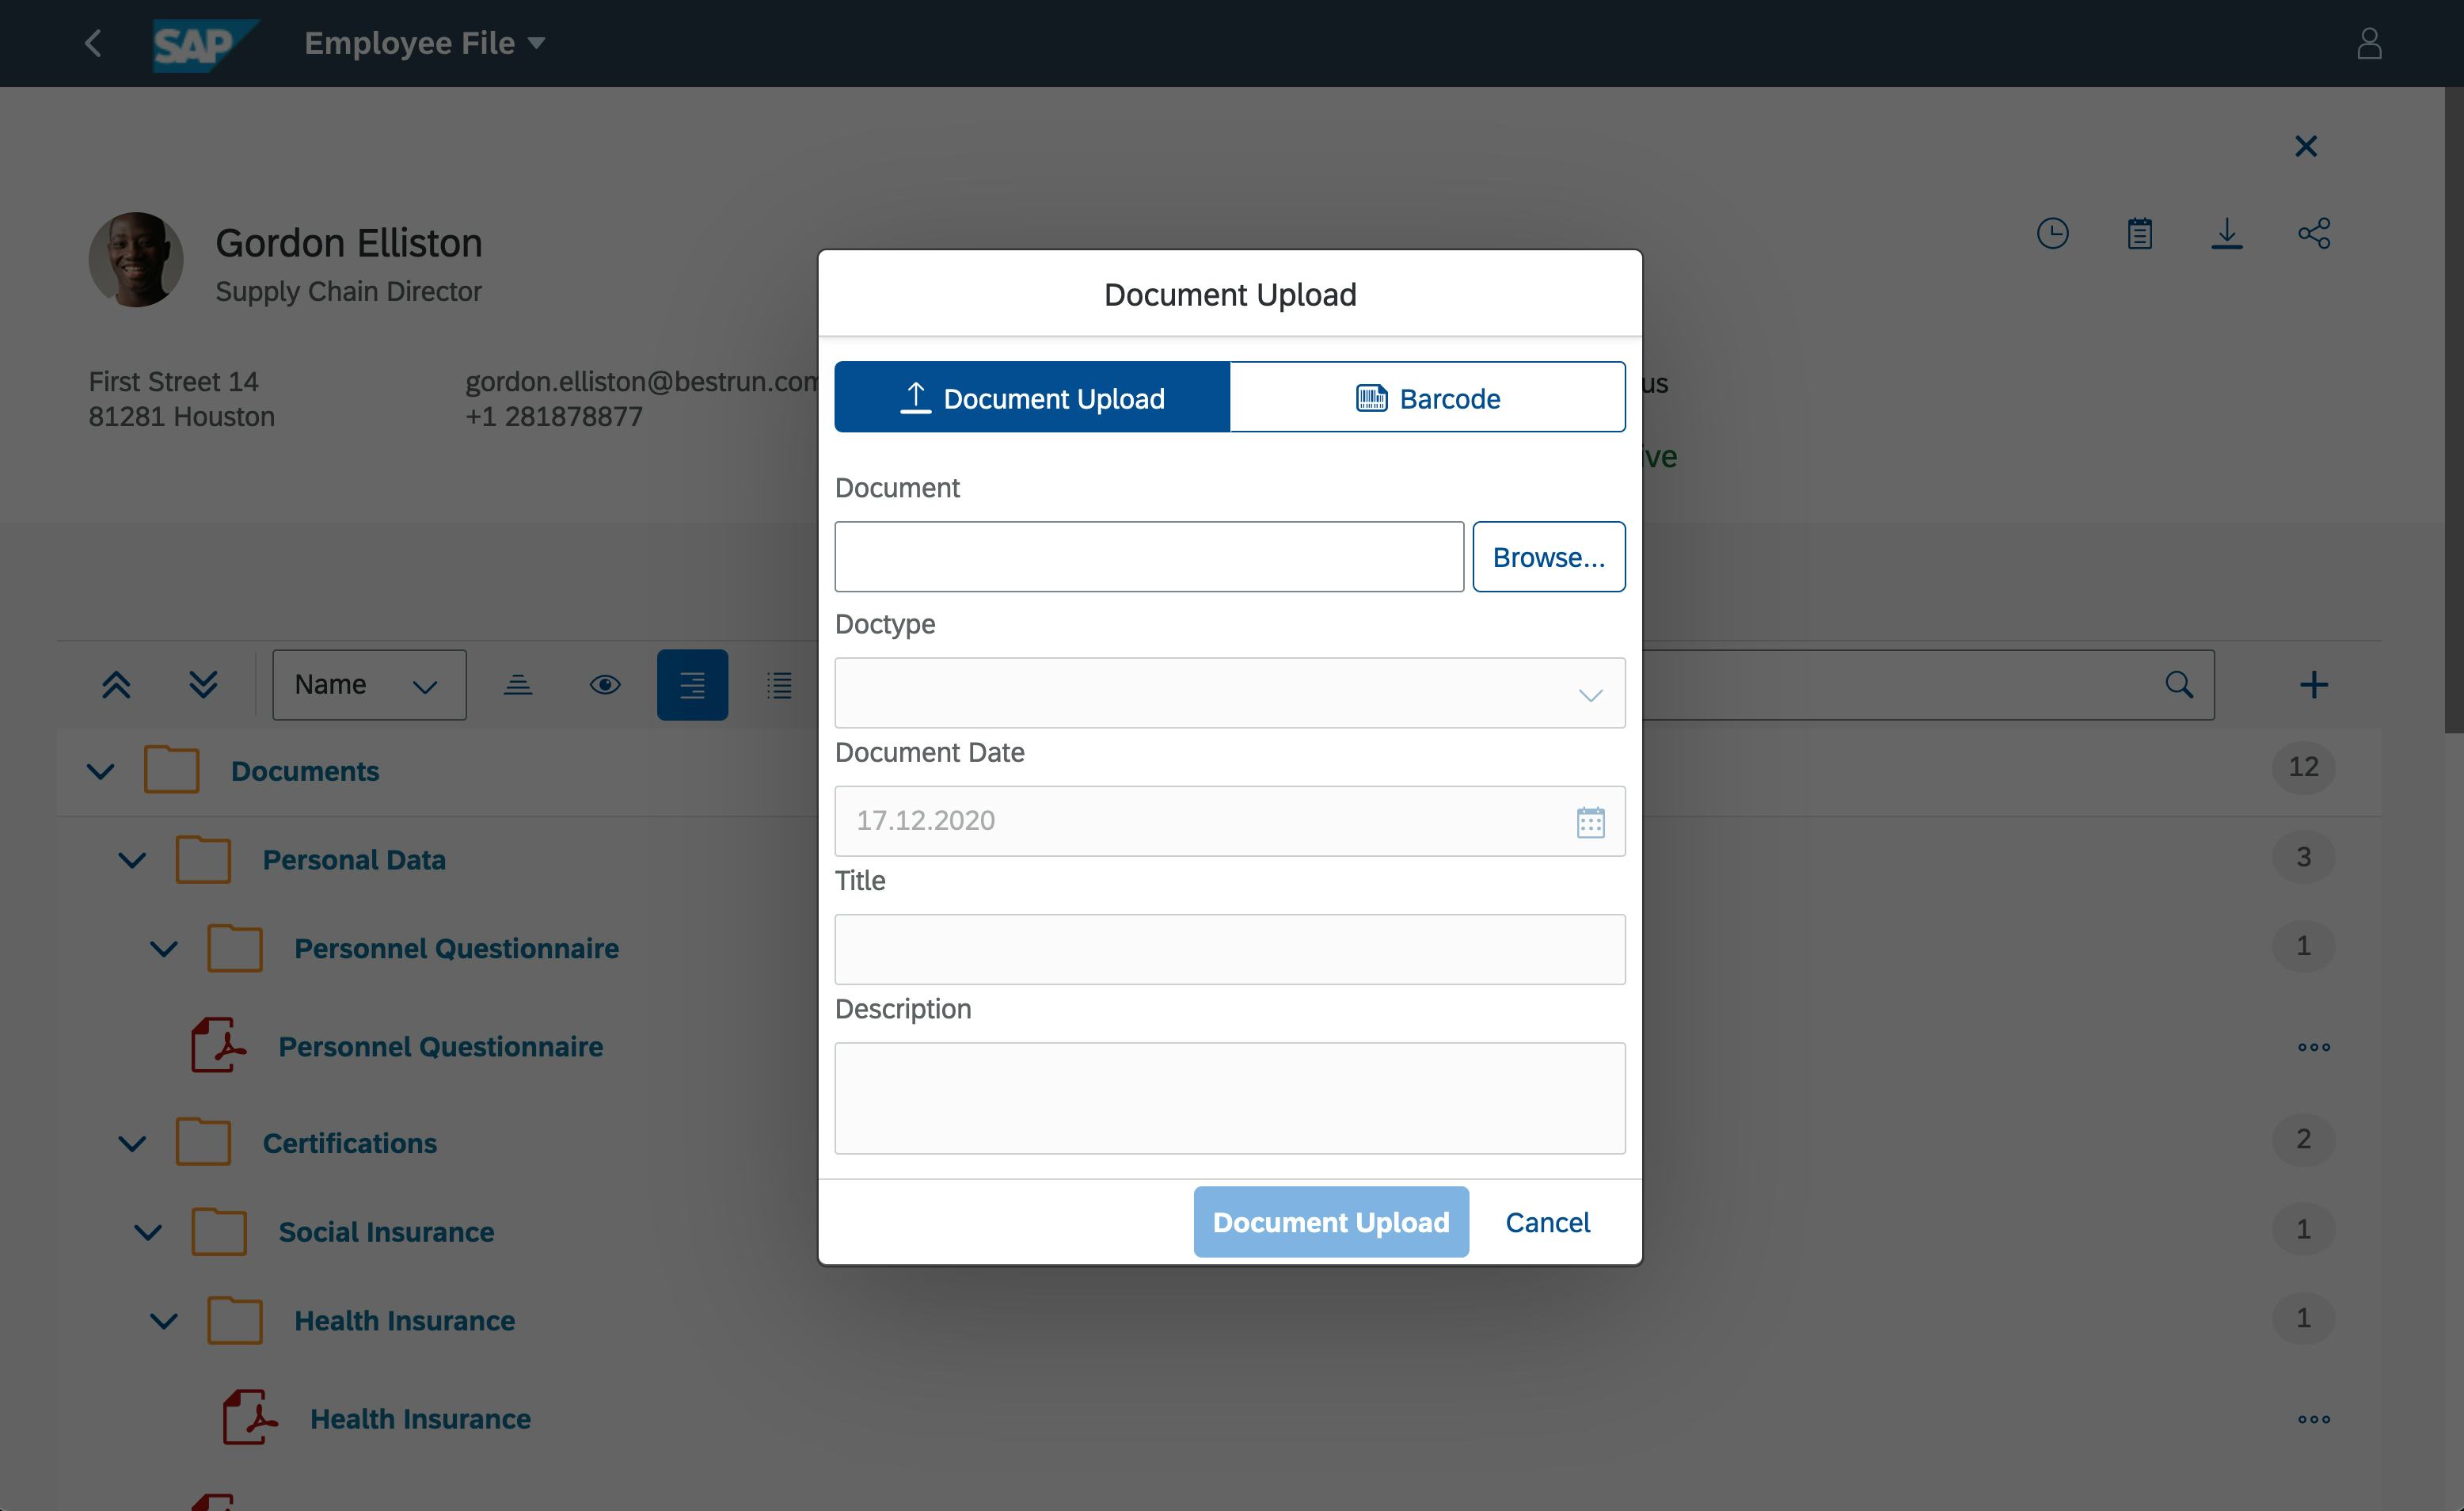Cancel the Document Upload dialog
This screenshot has width=2464, height=1511.
(x=1547, y=1222)
